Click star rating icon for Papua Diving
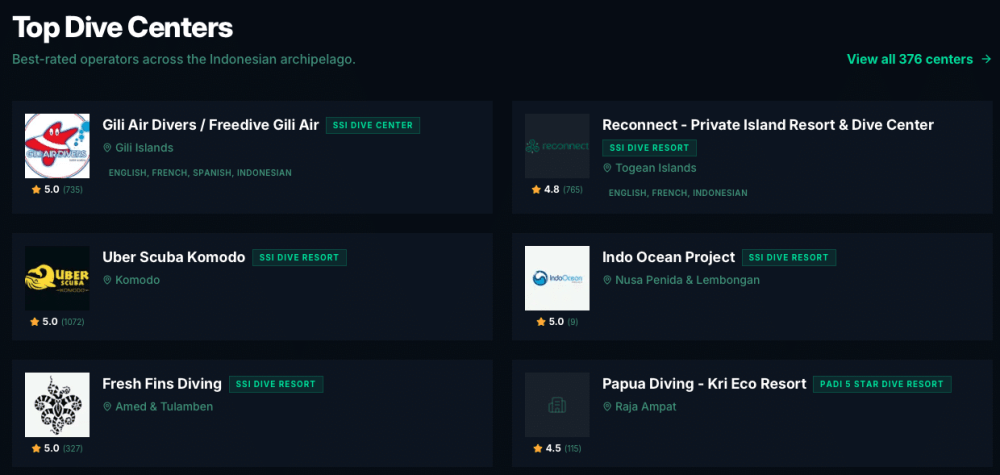This screenshot has height=475, width=1000. pos(538,448)
